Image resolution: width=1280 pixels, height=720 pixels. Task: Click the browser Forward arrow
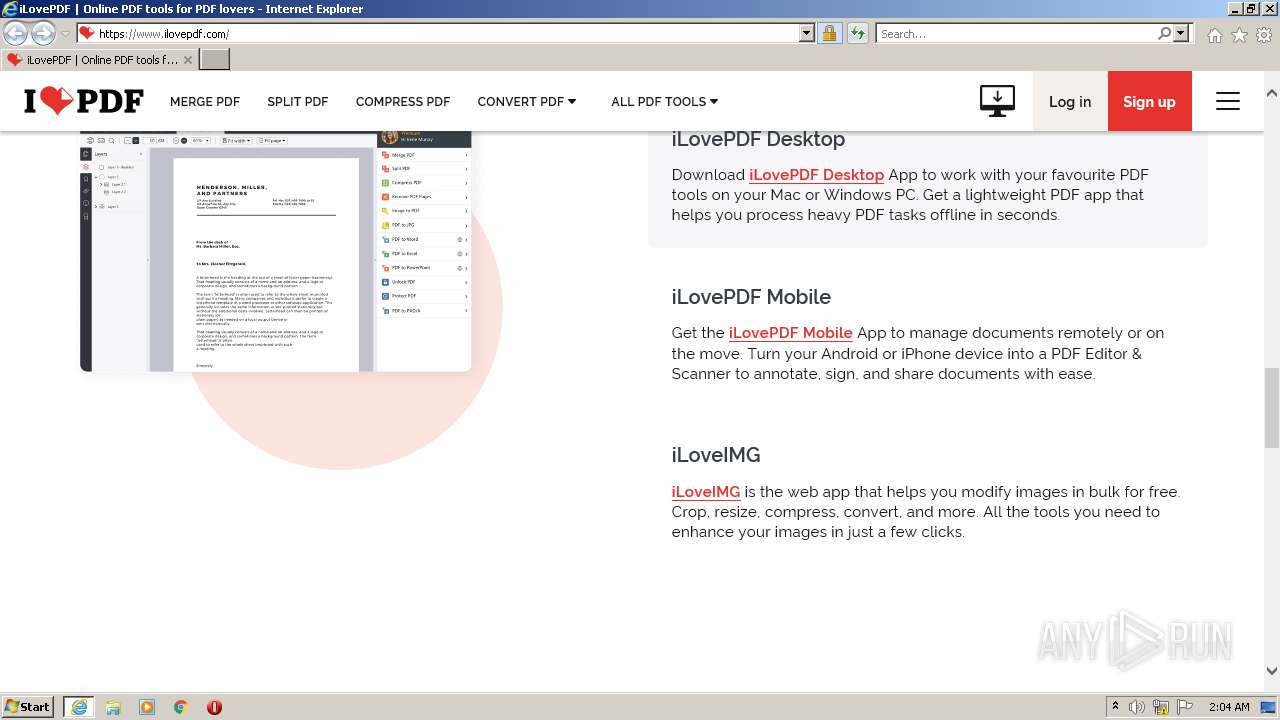click(43, 33)
